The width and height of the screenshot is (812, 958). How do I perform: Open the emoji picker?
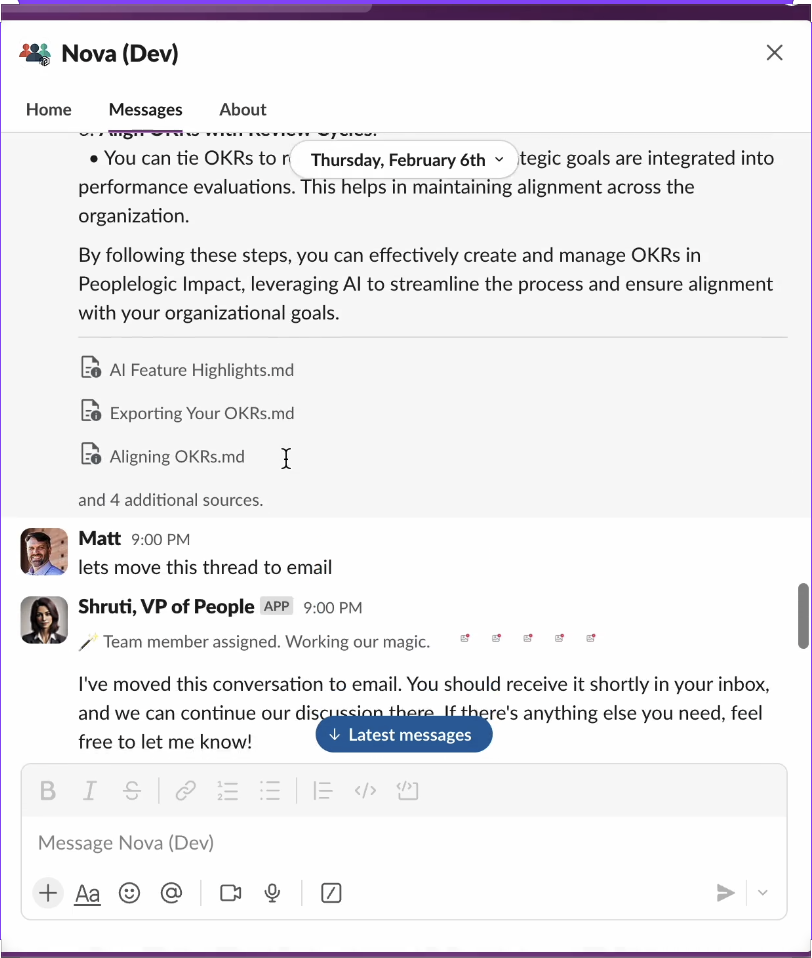click(x=130, y=893)
